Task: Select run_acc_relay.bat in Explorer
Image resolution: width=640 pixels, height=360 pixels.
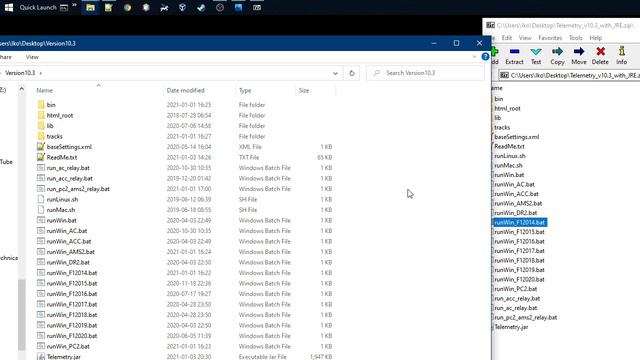Action: [x=69, y=178]
